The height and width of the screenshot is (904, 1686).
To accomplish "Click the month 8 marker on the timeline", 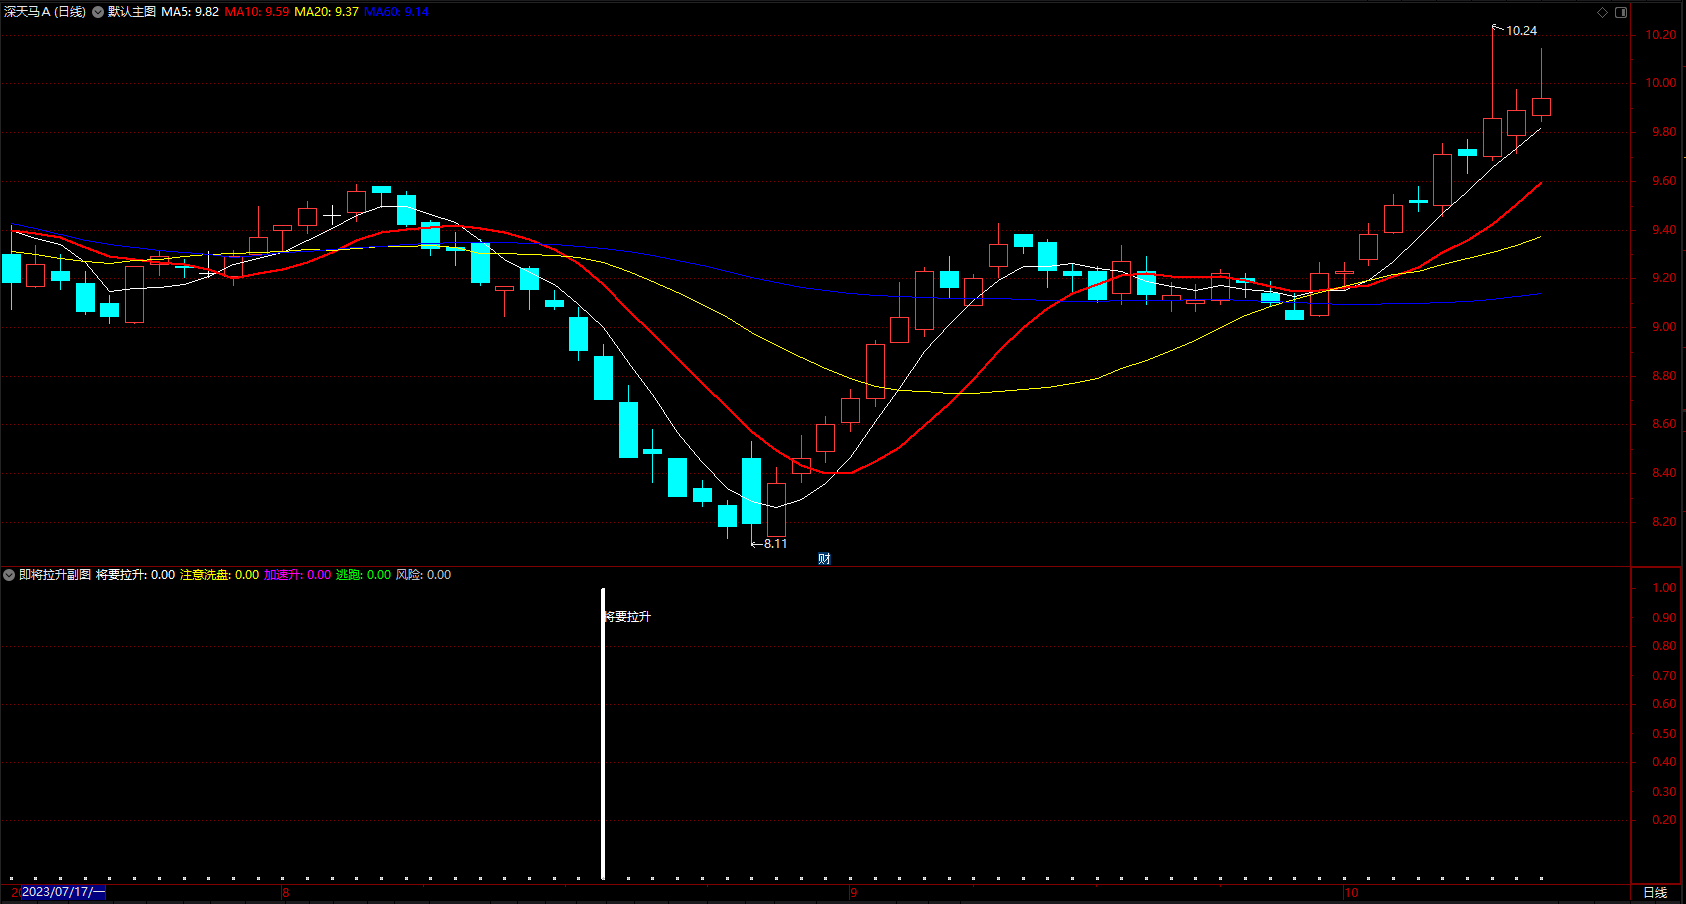I will [x=286, y=893].
